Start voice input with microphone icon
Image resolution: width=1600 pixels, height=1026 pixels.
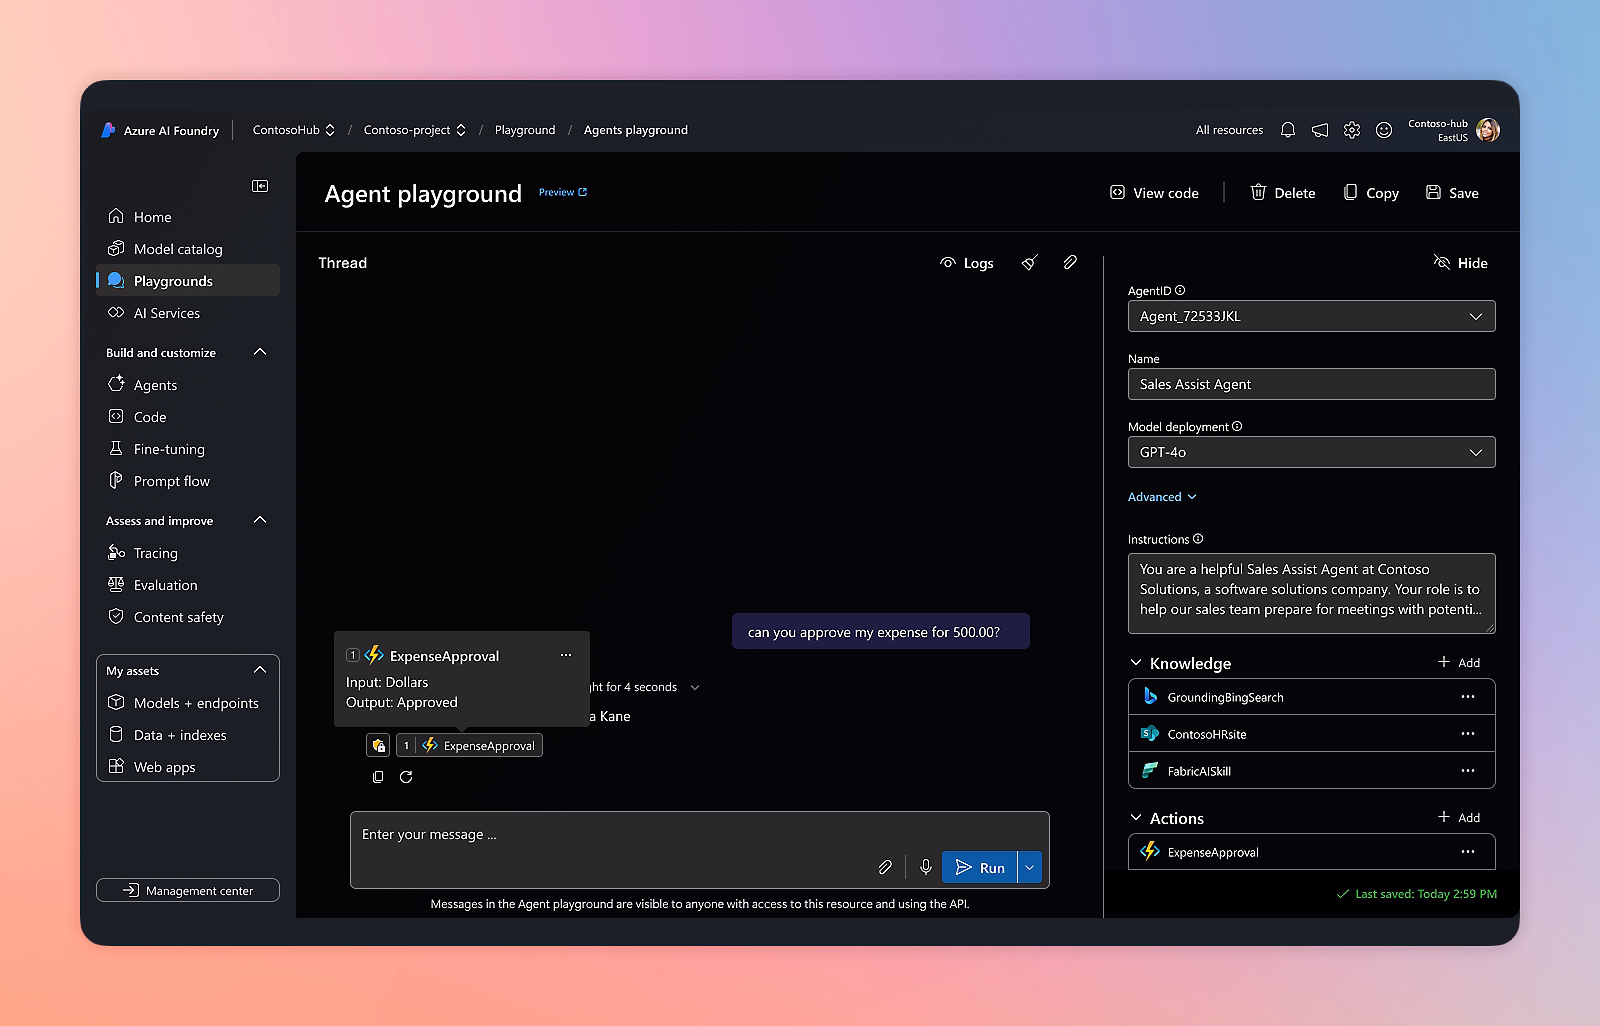pos(926,867)
